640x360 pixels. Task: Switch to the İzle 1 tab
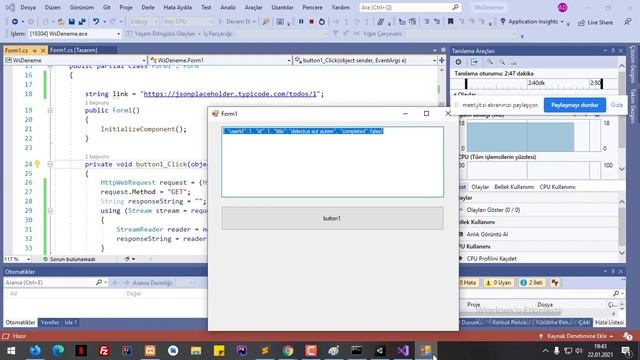coord(70,322)
